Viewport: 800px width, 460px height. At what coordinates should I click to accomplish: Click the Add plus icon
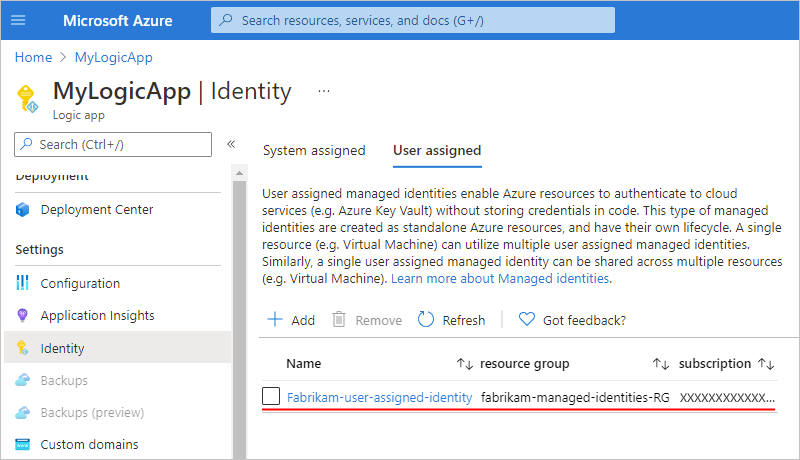tap(275, 320)
